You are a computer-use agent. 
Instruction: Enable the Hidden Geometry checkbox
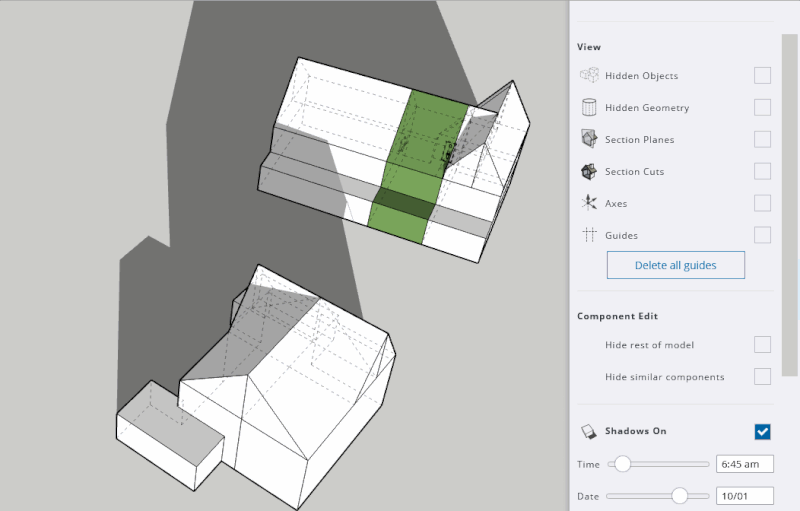pyautogui.click(x=762, y=108)
